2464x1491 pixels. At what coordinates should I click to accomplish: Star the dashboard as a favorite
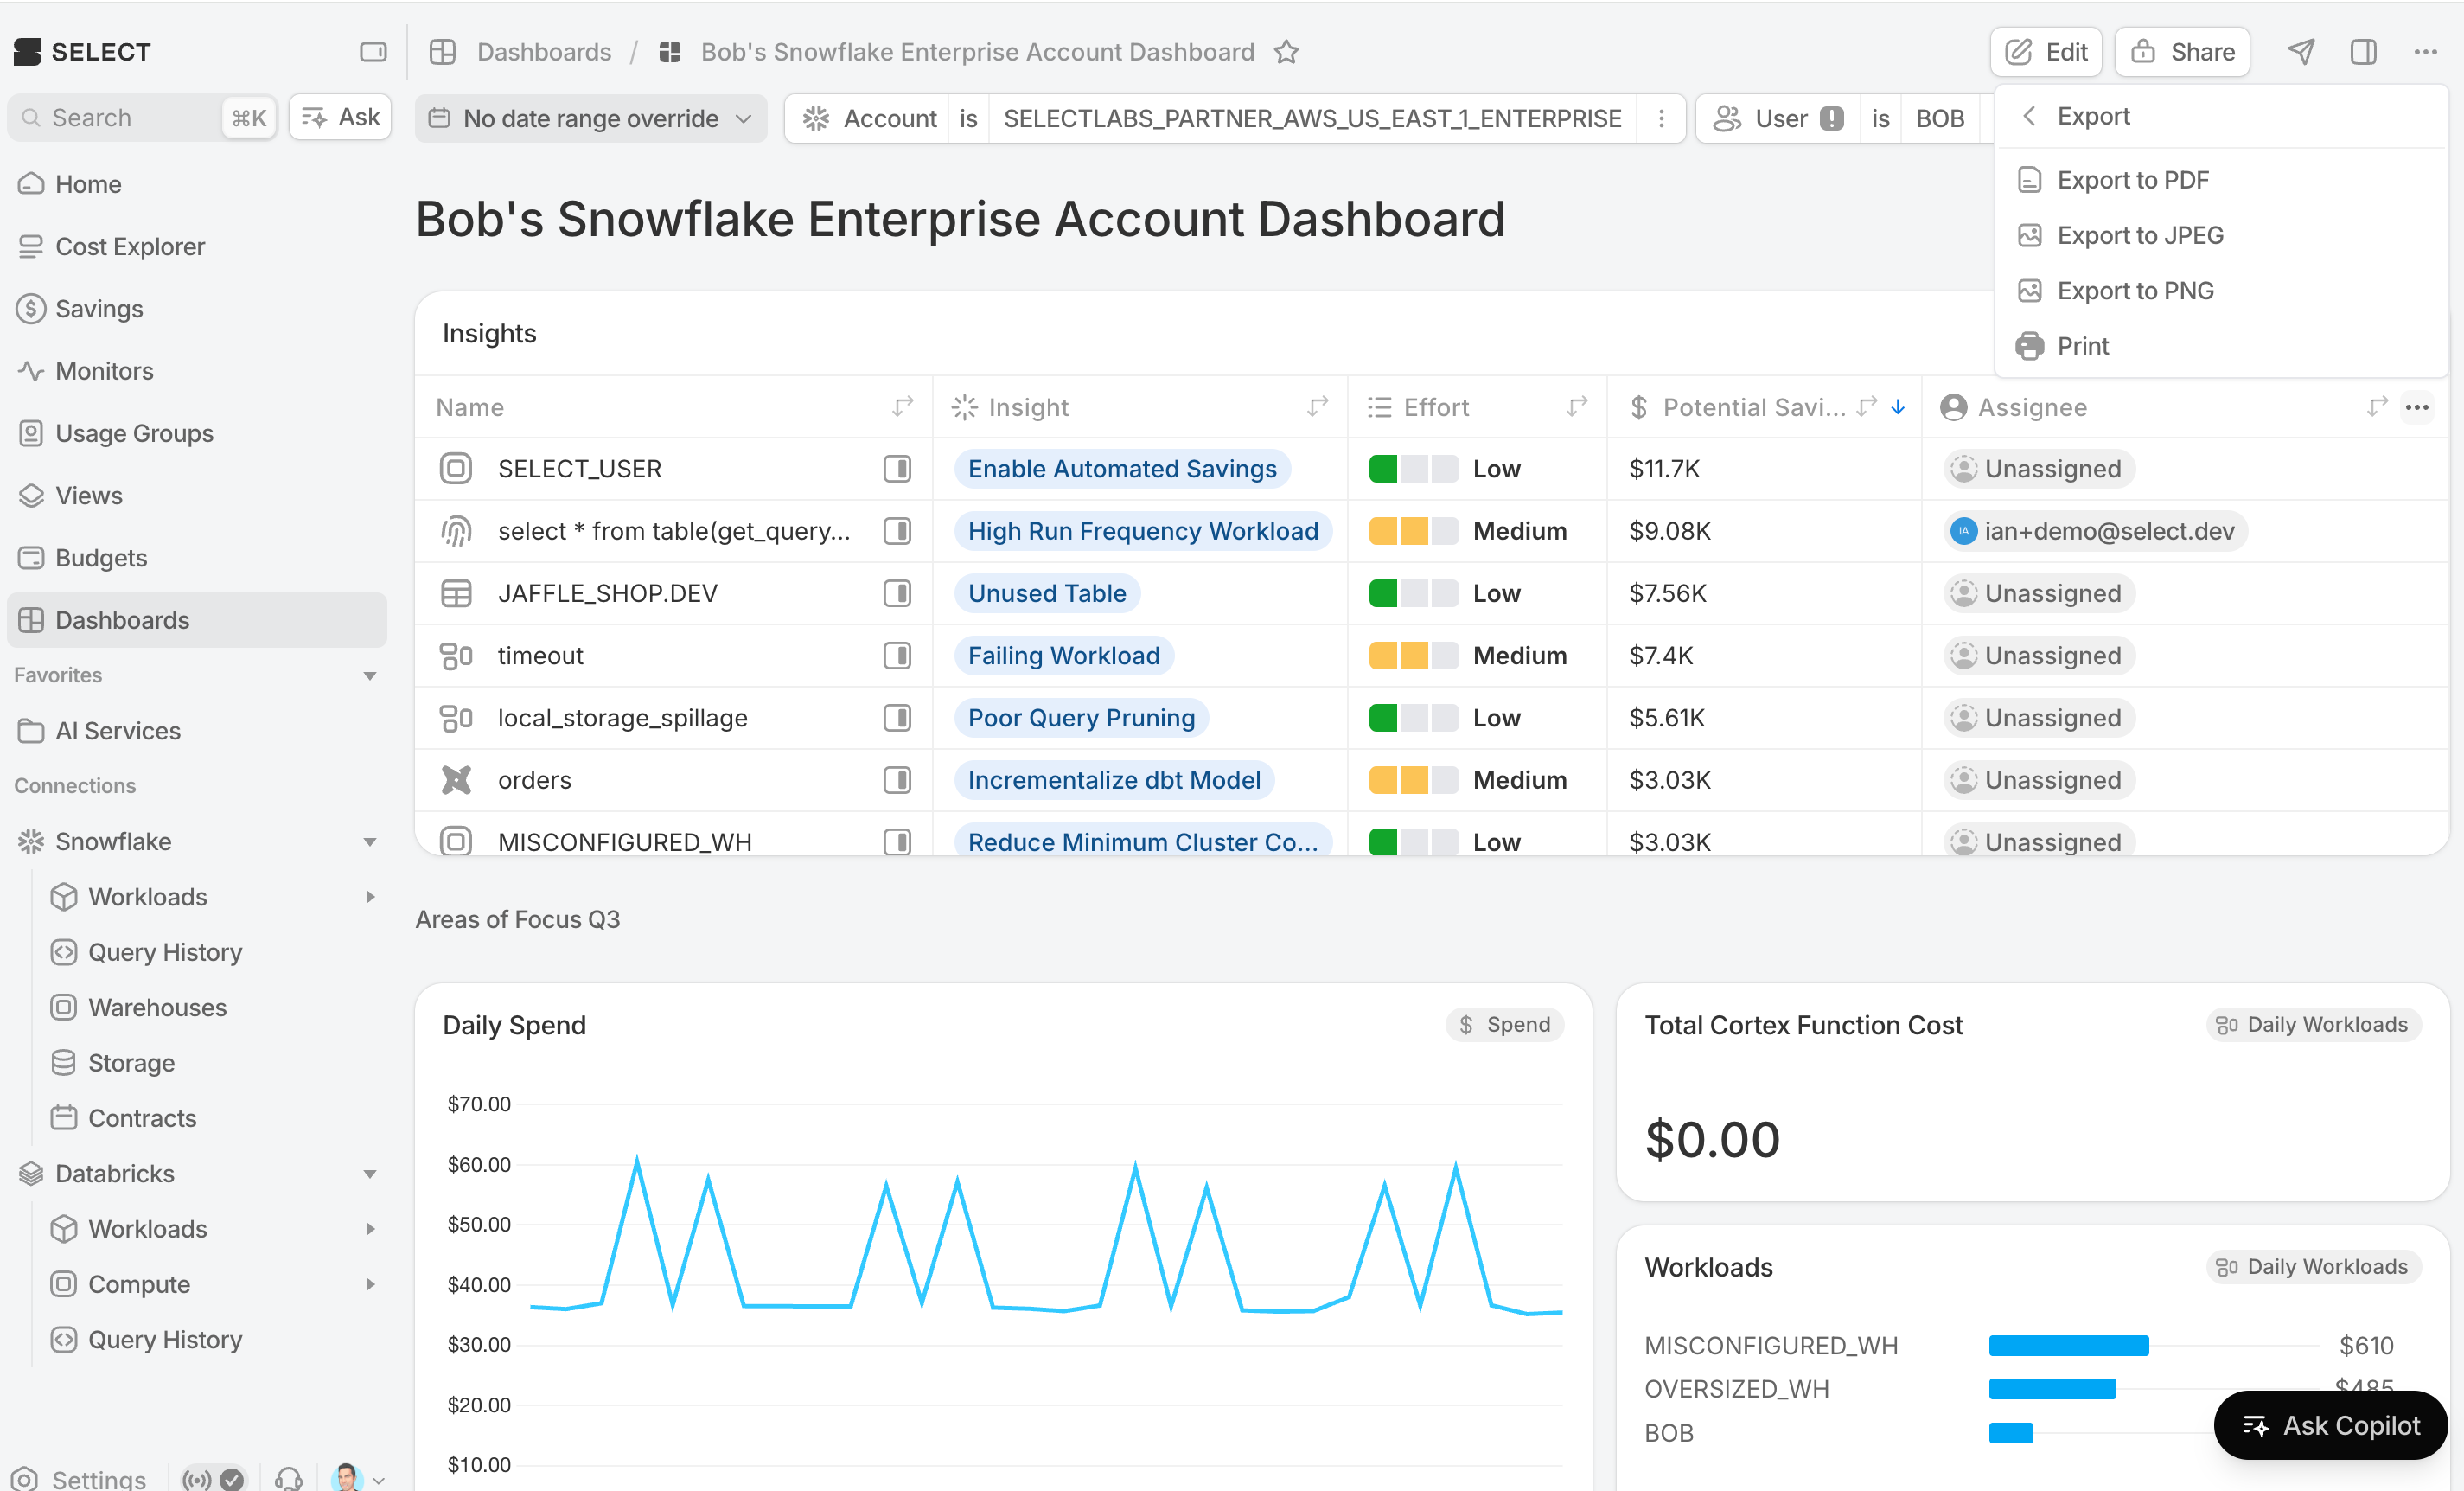point(1286,52)
